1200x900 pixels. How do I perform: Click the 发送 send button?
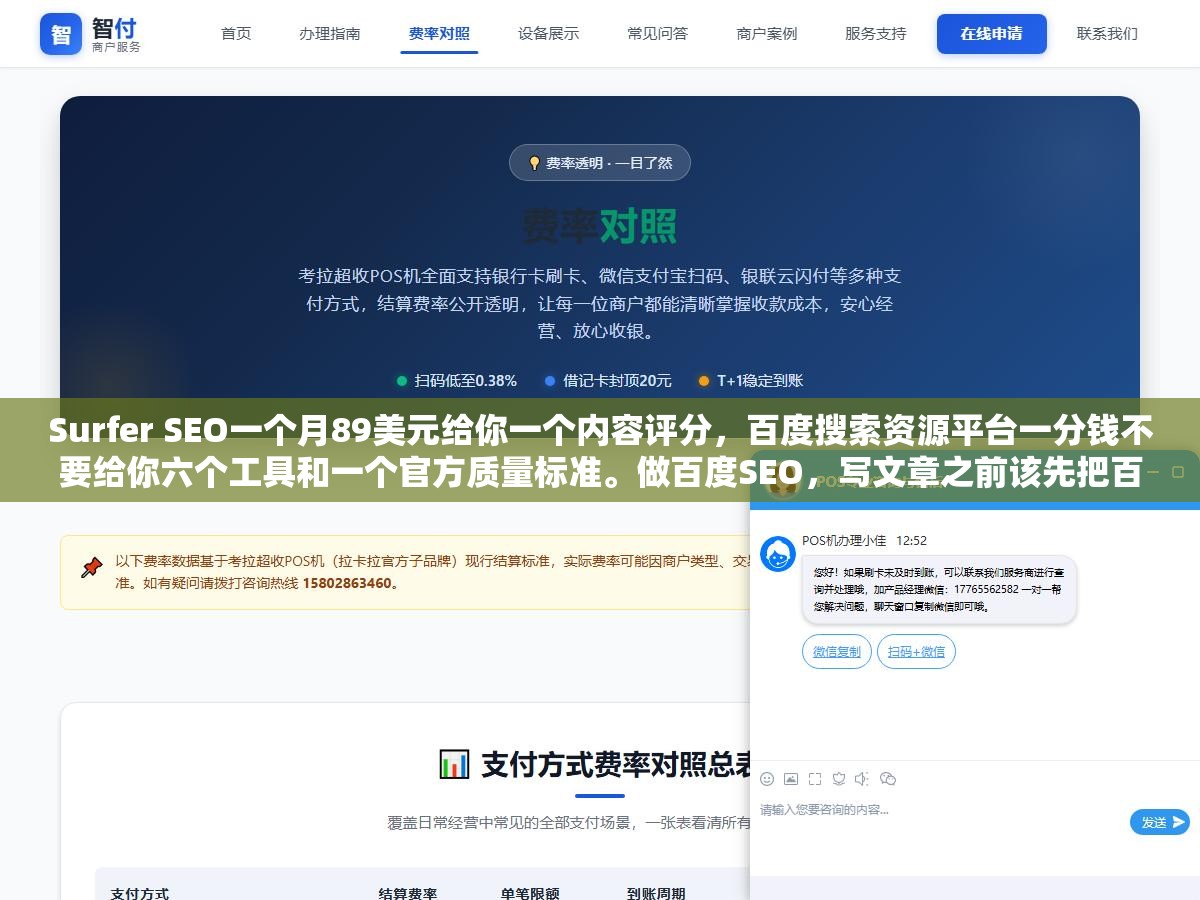(x=1160, y=822)
